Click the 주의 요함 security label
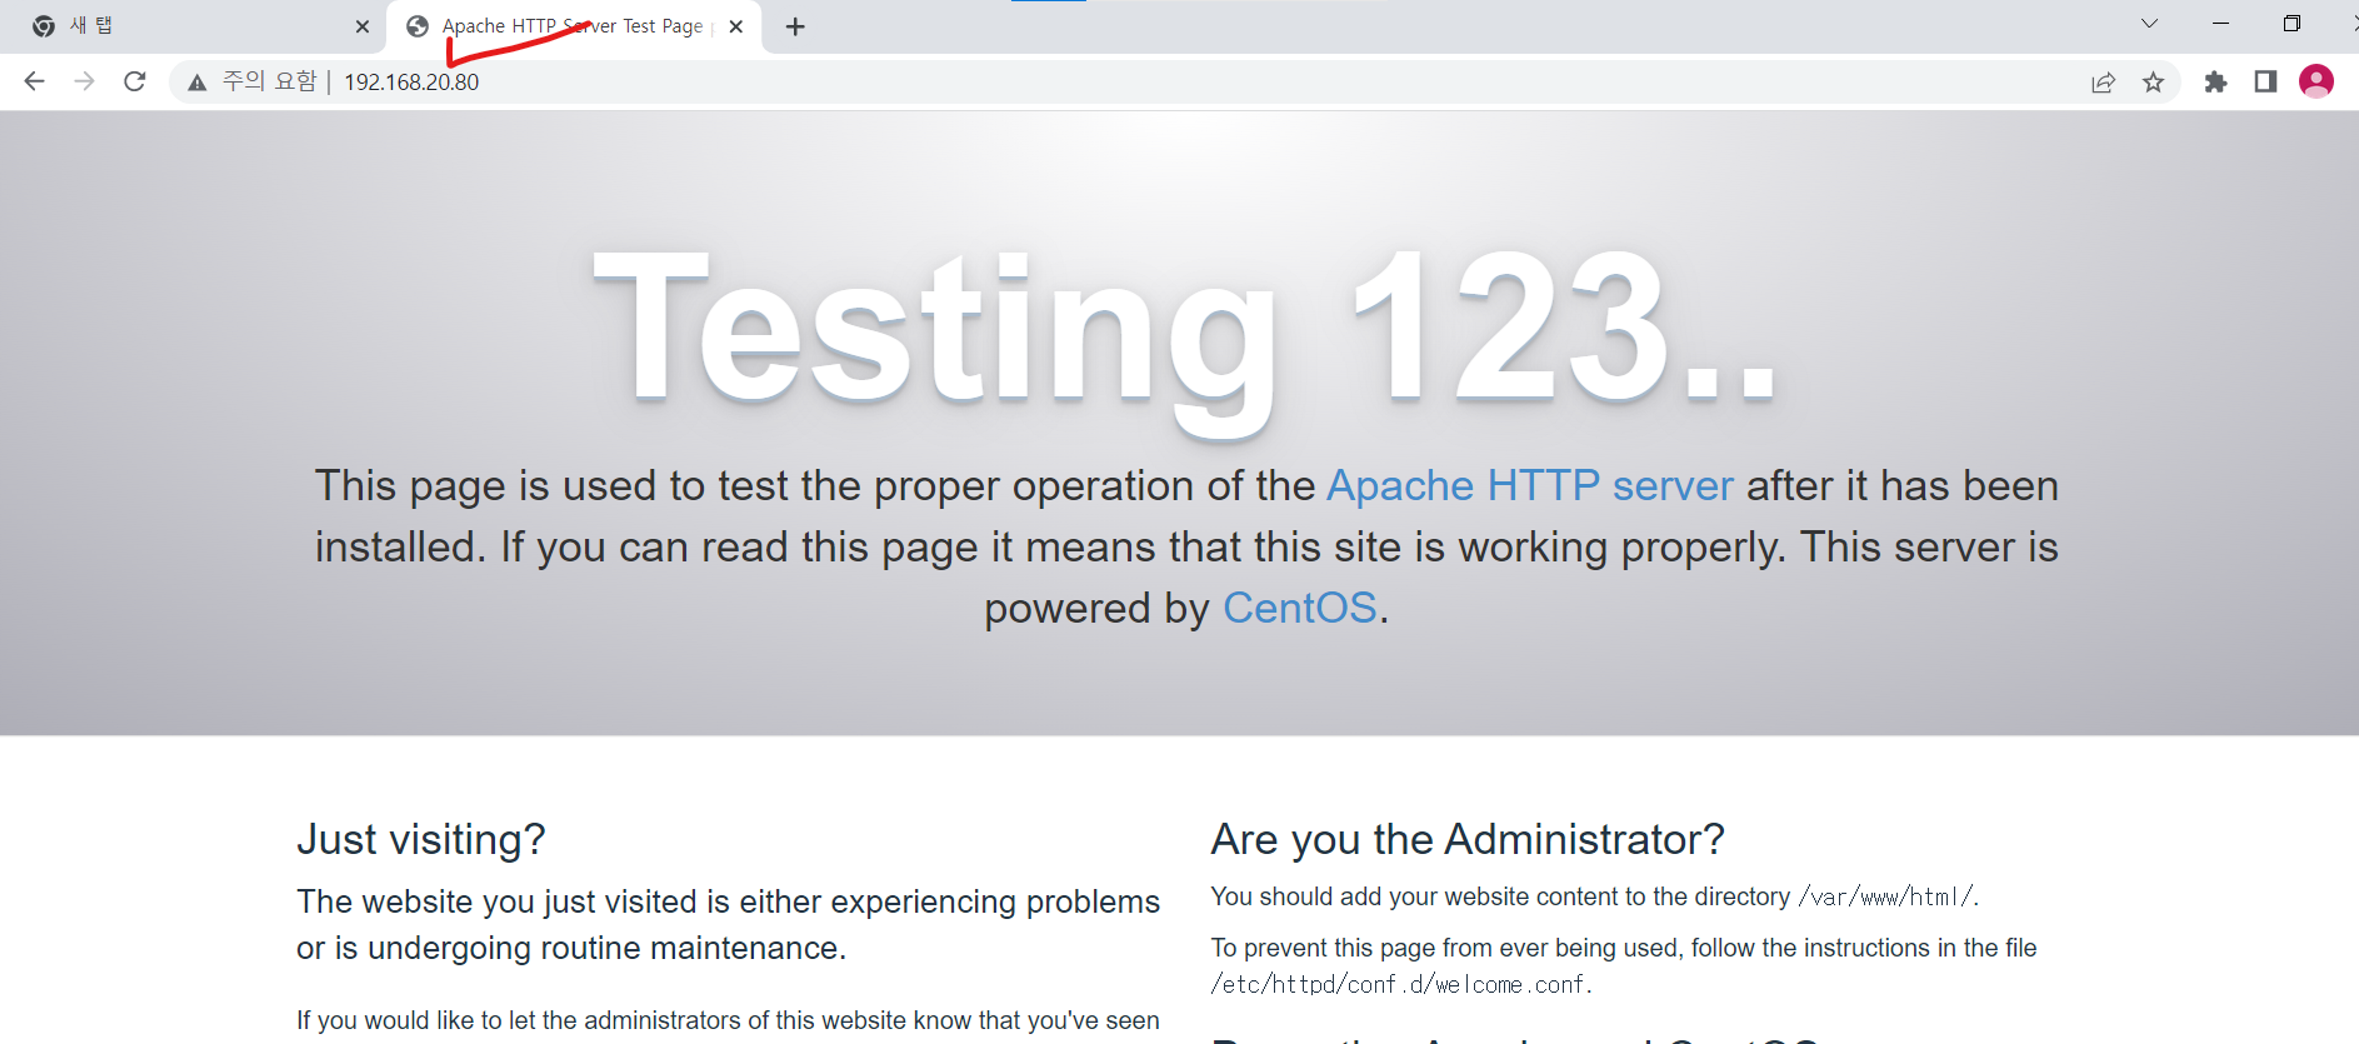 (x=269, y=81)
